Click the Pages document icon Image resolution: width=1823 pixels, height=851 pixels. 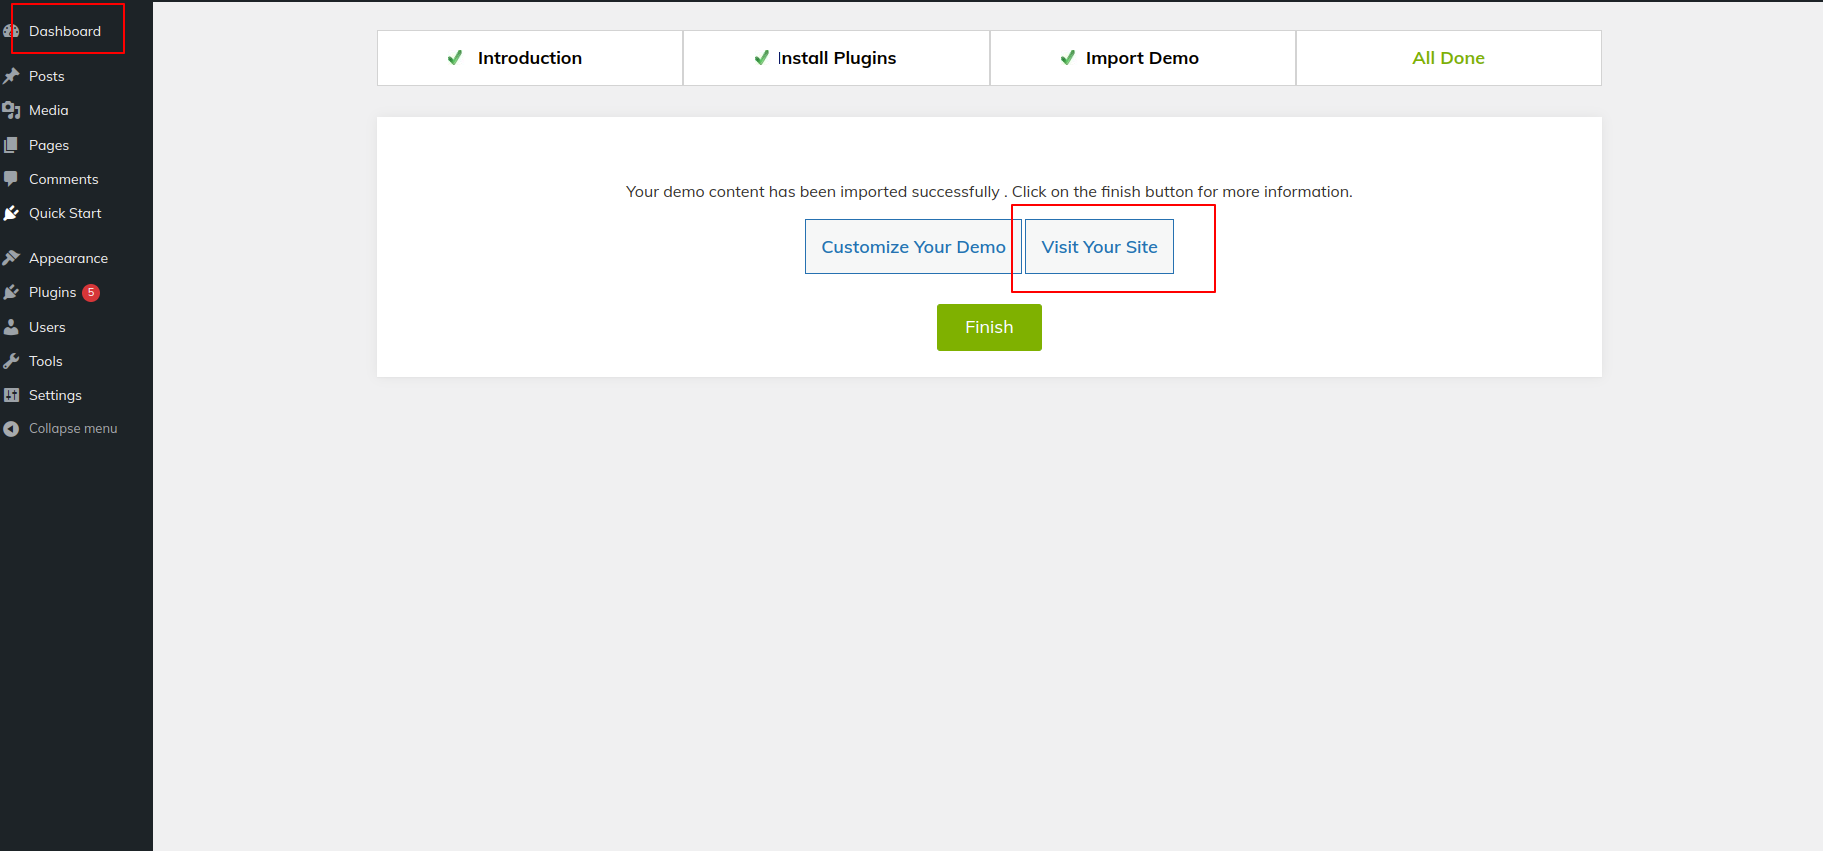[11, 145]
